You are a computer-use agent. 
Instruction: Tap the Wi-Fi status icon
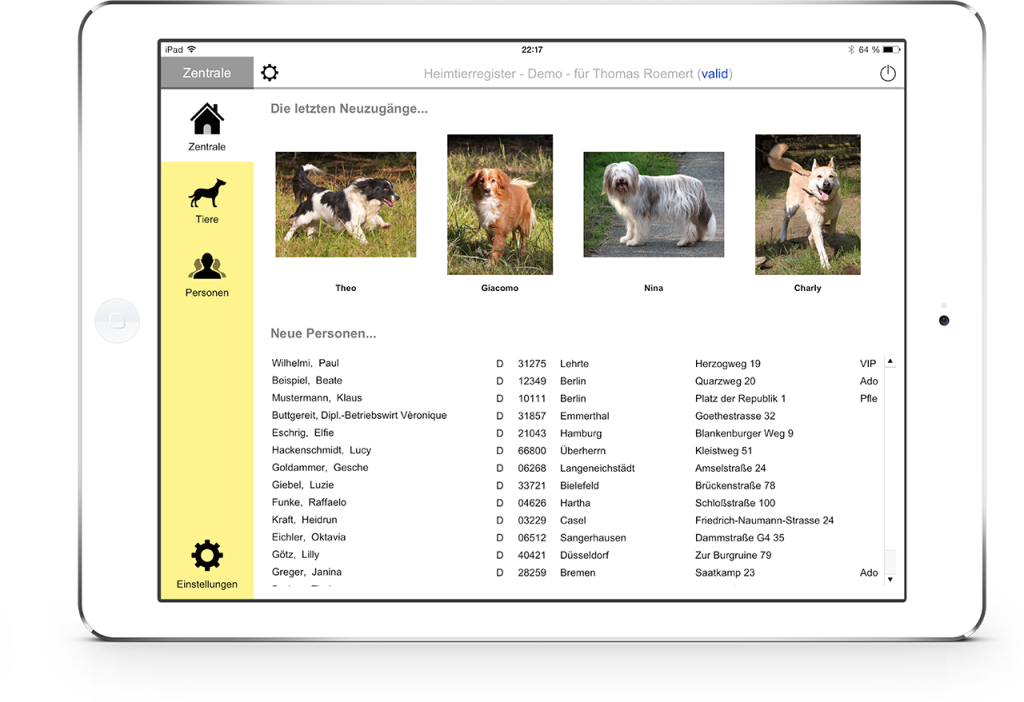pyautogui.click(x=191, y=50)
